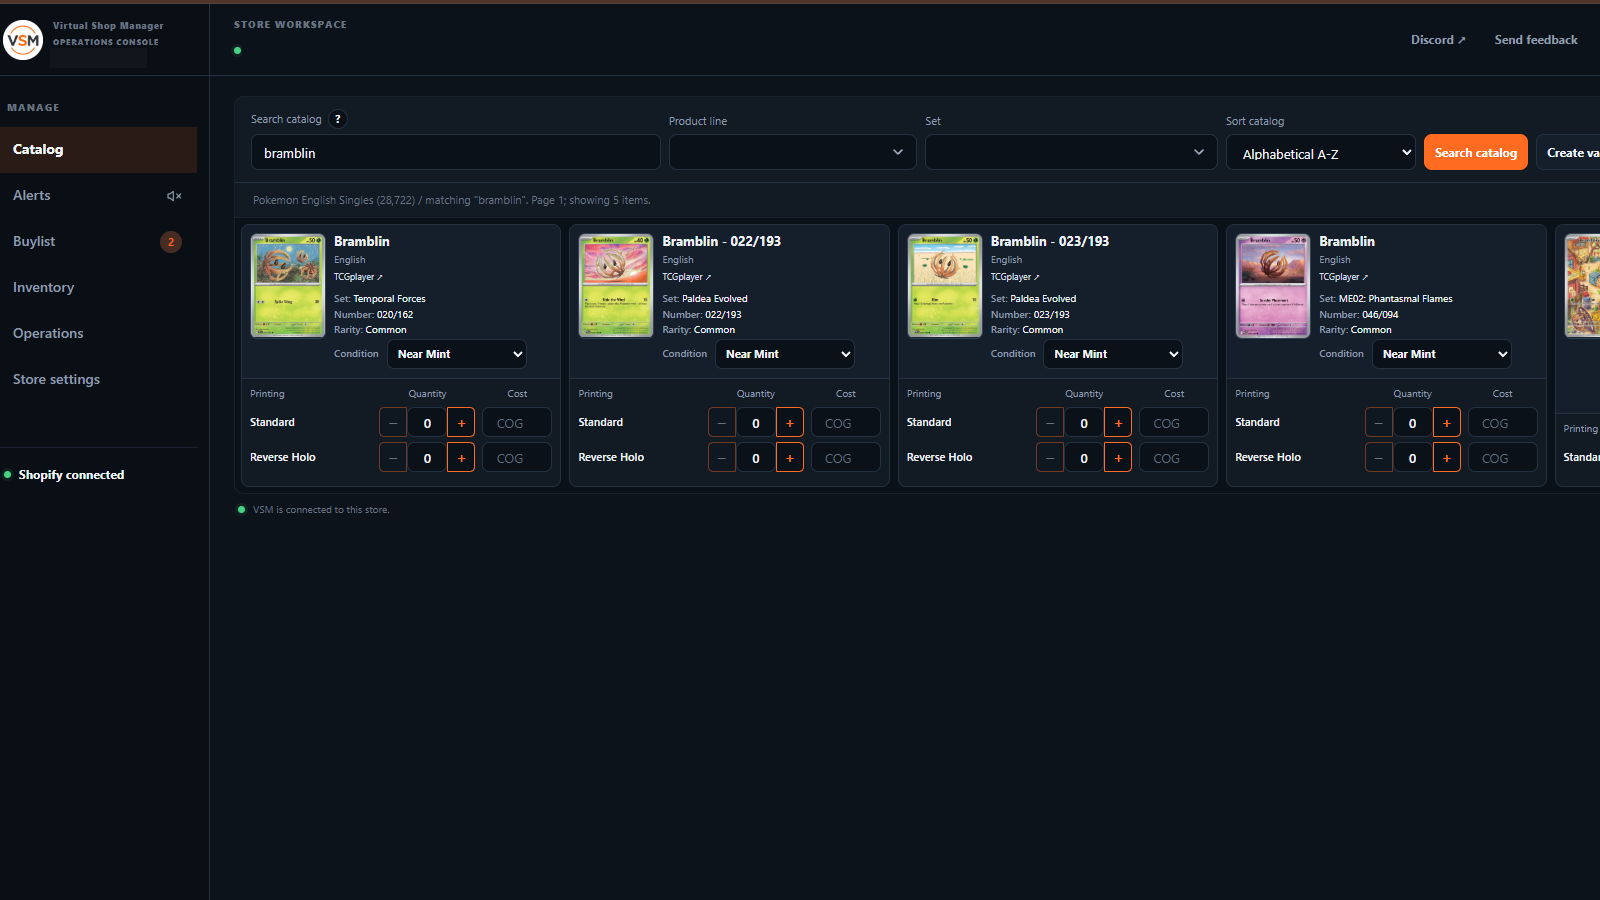Screen dimensions: 1600x900
Task: Increase Reverse Holo quantity for Bramblin 023/193
Action: tap(1118, 458)
